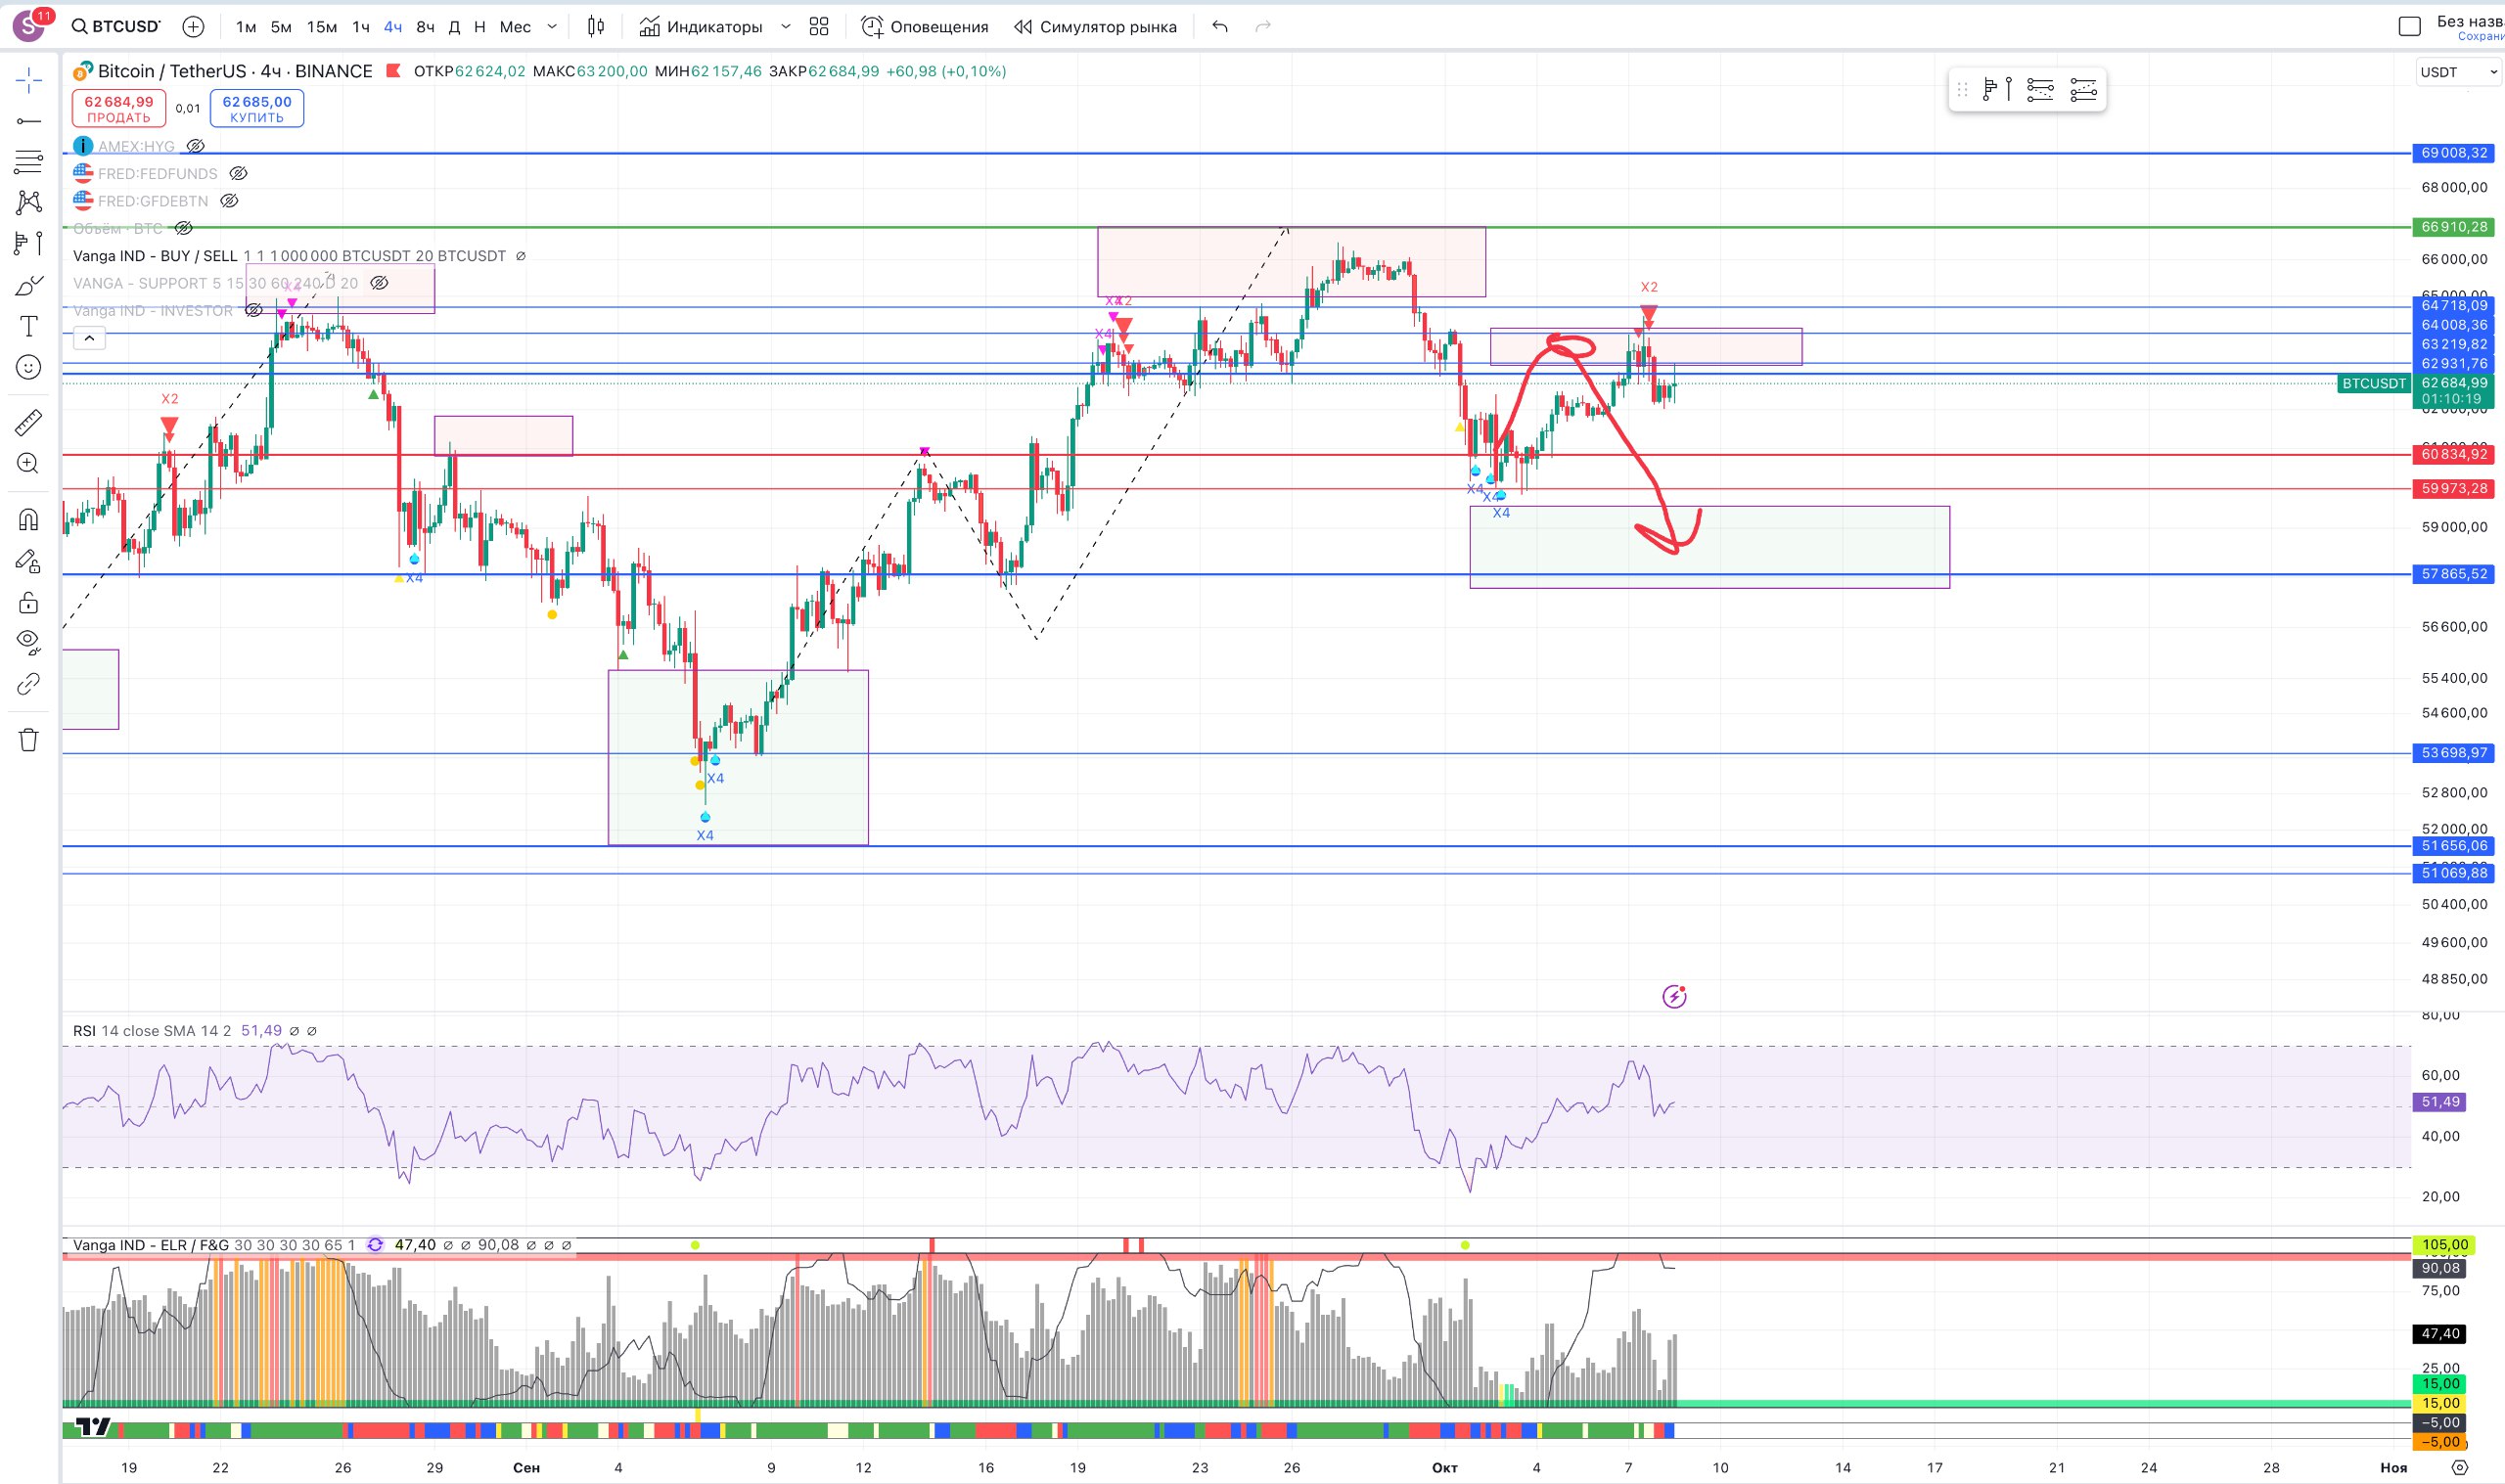
Task: Toggle stay in drawing mode
Action: pos(29,561)
